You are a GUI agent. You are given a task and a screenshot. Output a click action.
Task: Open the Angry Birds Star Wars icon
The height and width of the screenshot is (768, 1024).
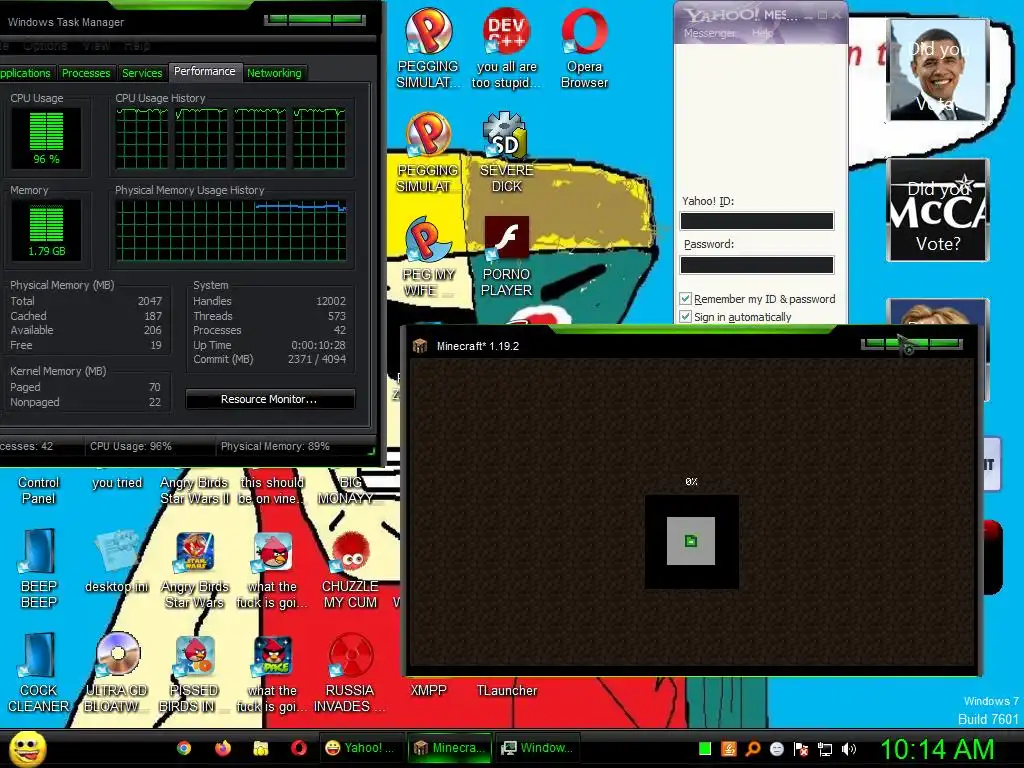pyautogui.click(x=195, y=552)
